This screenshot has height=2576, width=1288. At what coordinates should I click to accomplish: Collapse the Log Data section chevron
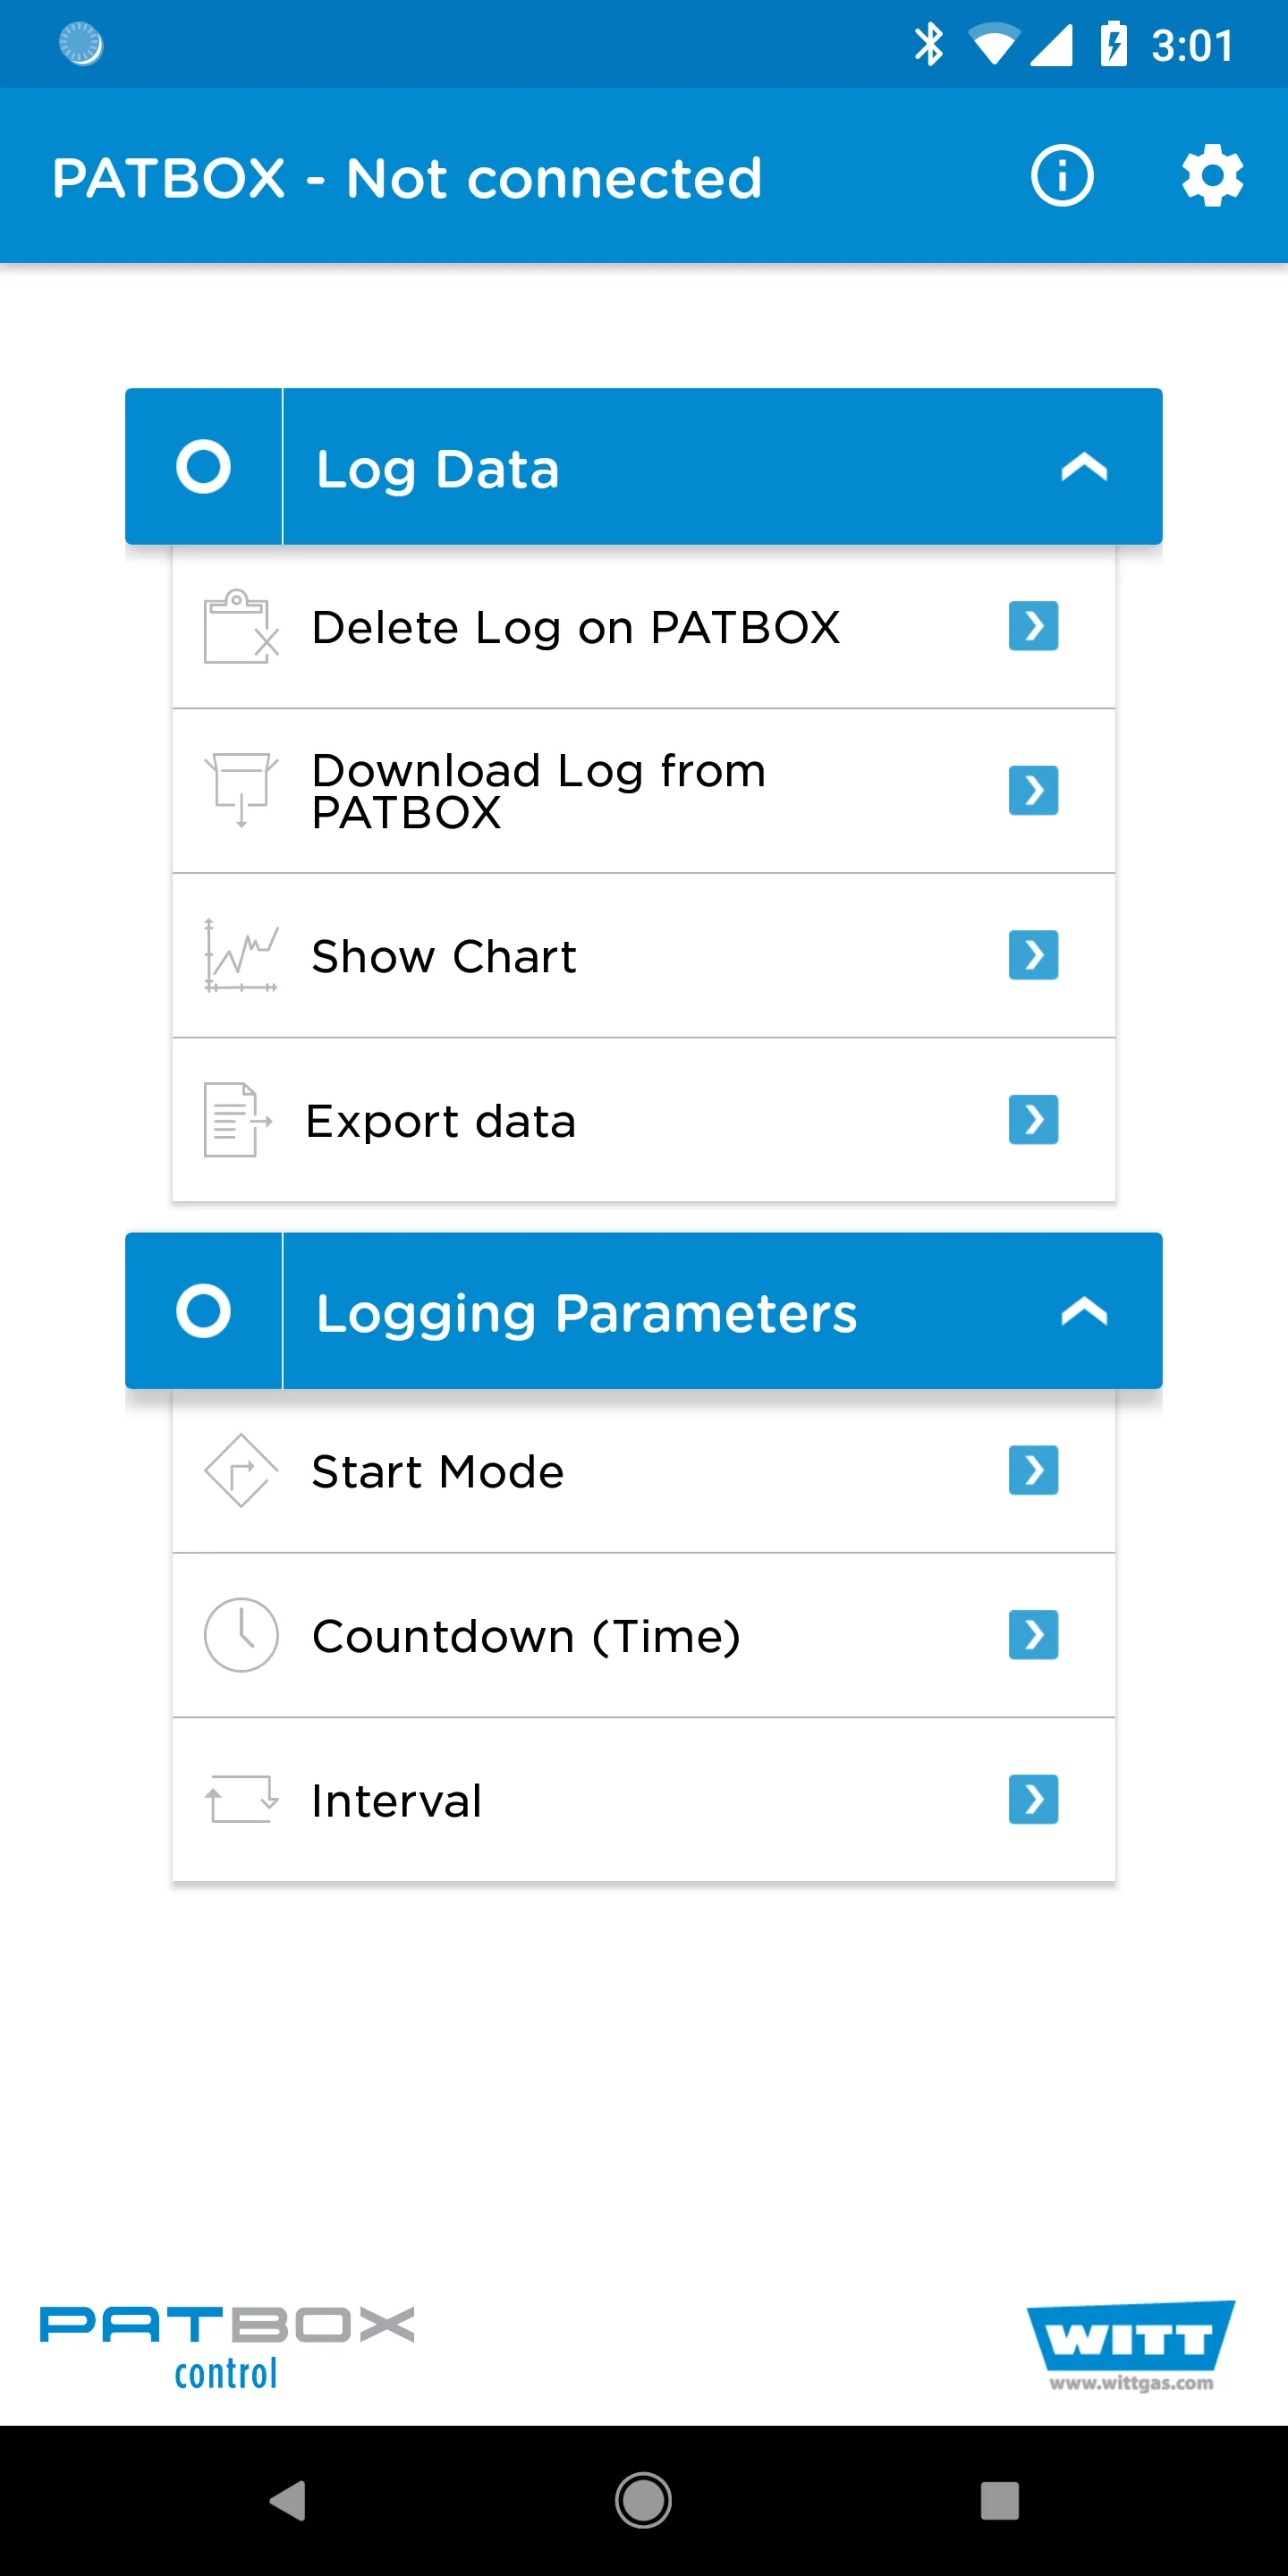click(x=1084, y=467)
